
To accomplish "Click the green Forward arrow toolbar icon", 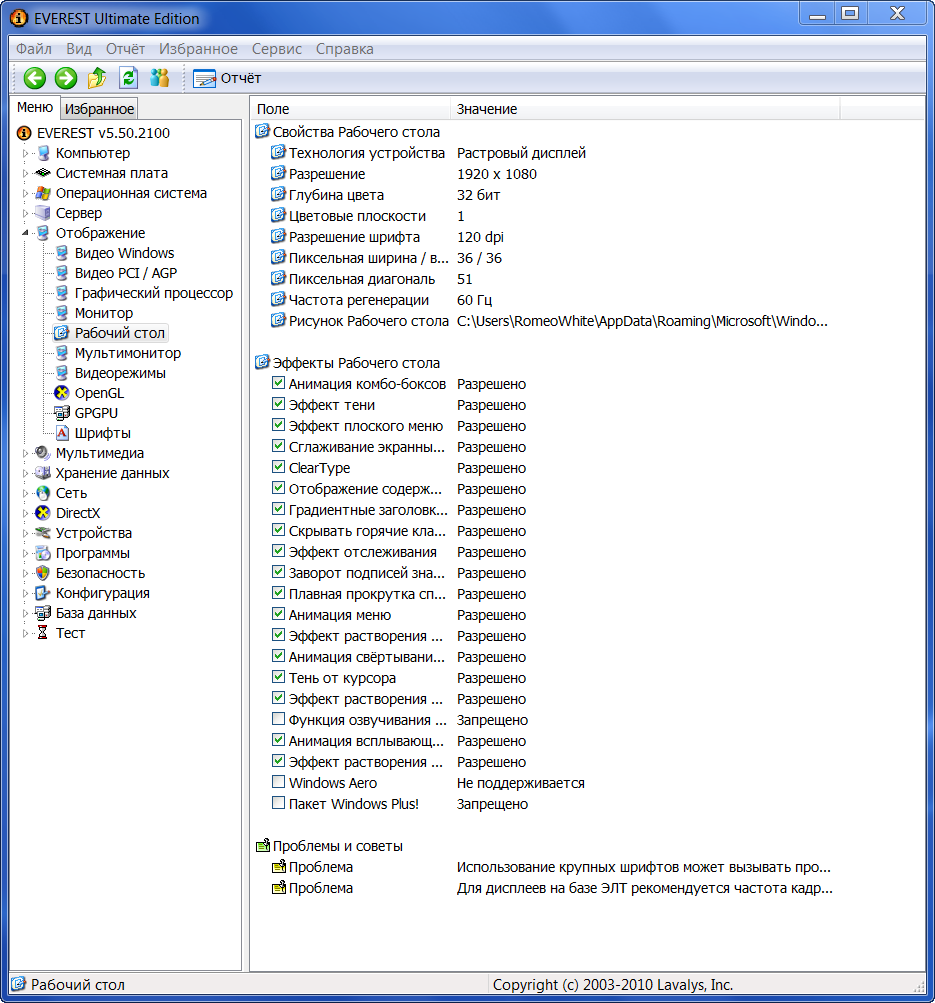I will [66, 78].
